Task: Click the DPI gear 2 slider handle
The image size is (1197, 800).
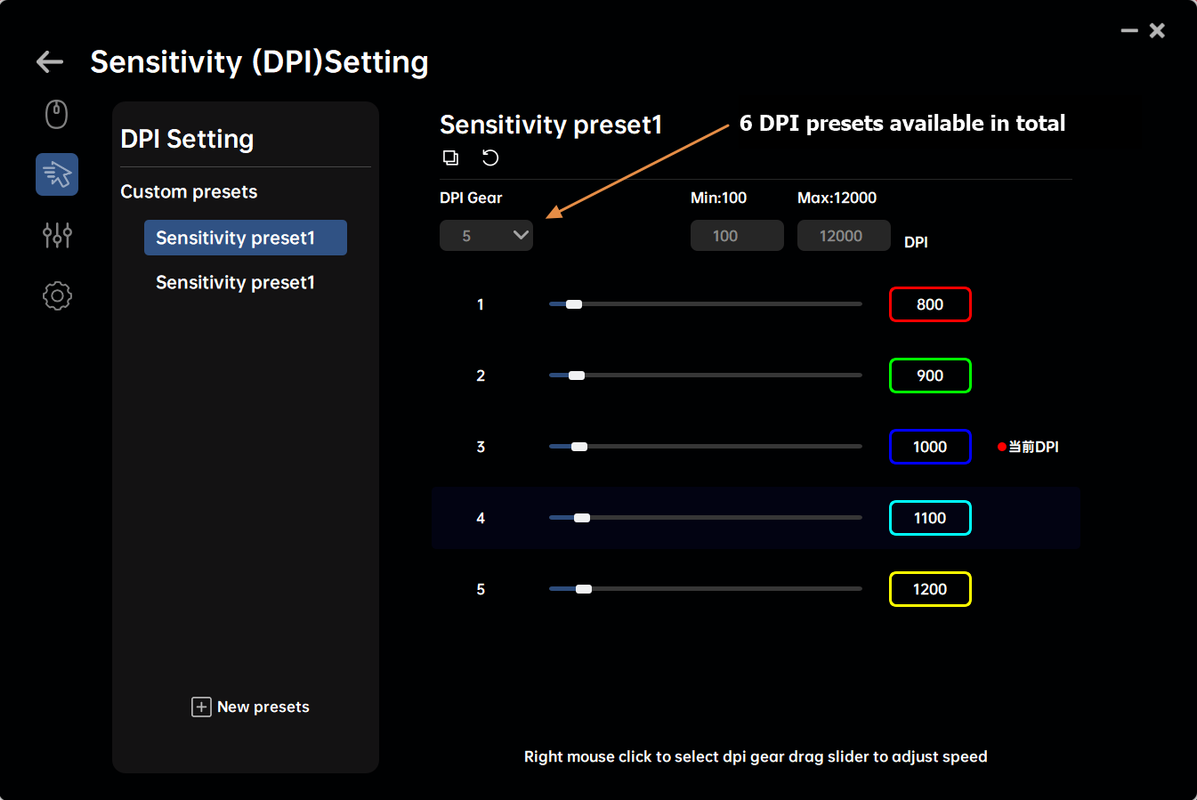Action: coord(576,376)
